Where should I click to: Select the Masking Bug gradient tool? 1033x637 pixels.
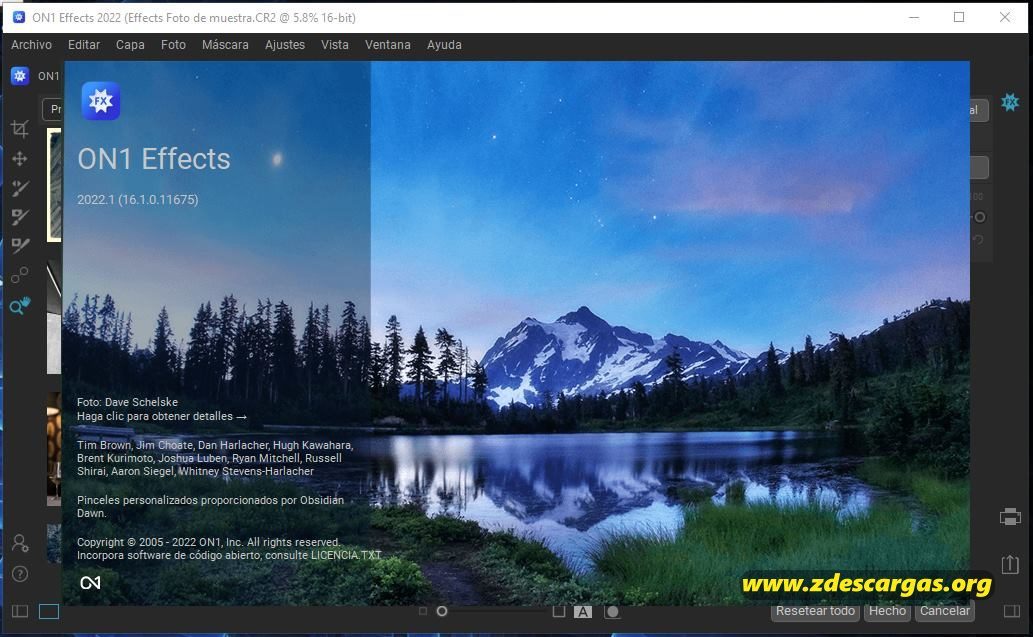[20, 217]
